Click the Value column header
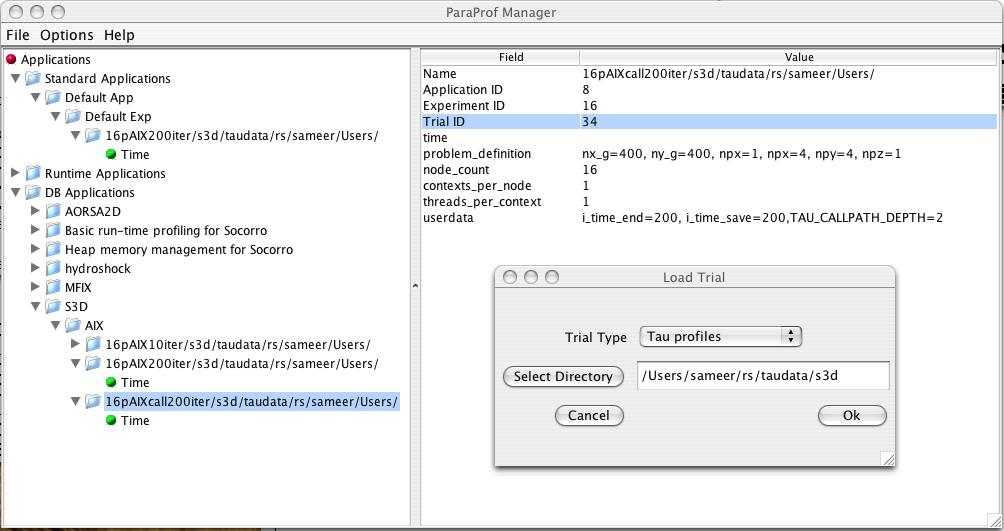Screen dimensions: 1004x531 pos(789,57)
